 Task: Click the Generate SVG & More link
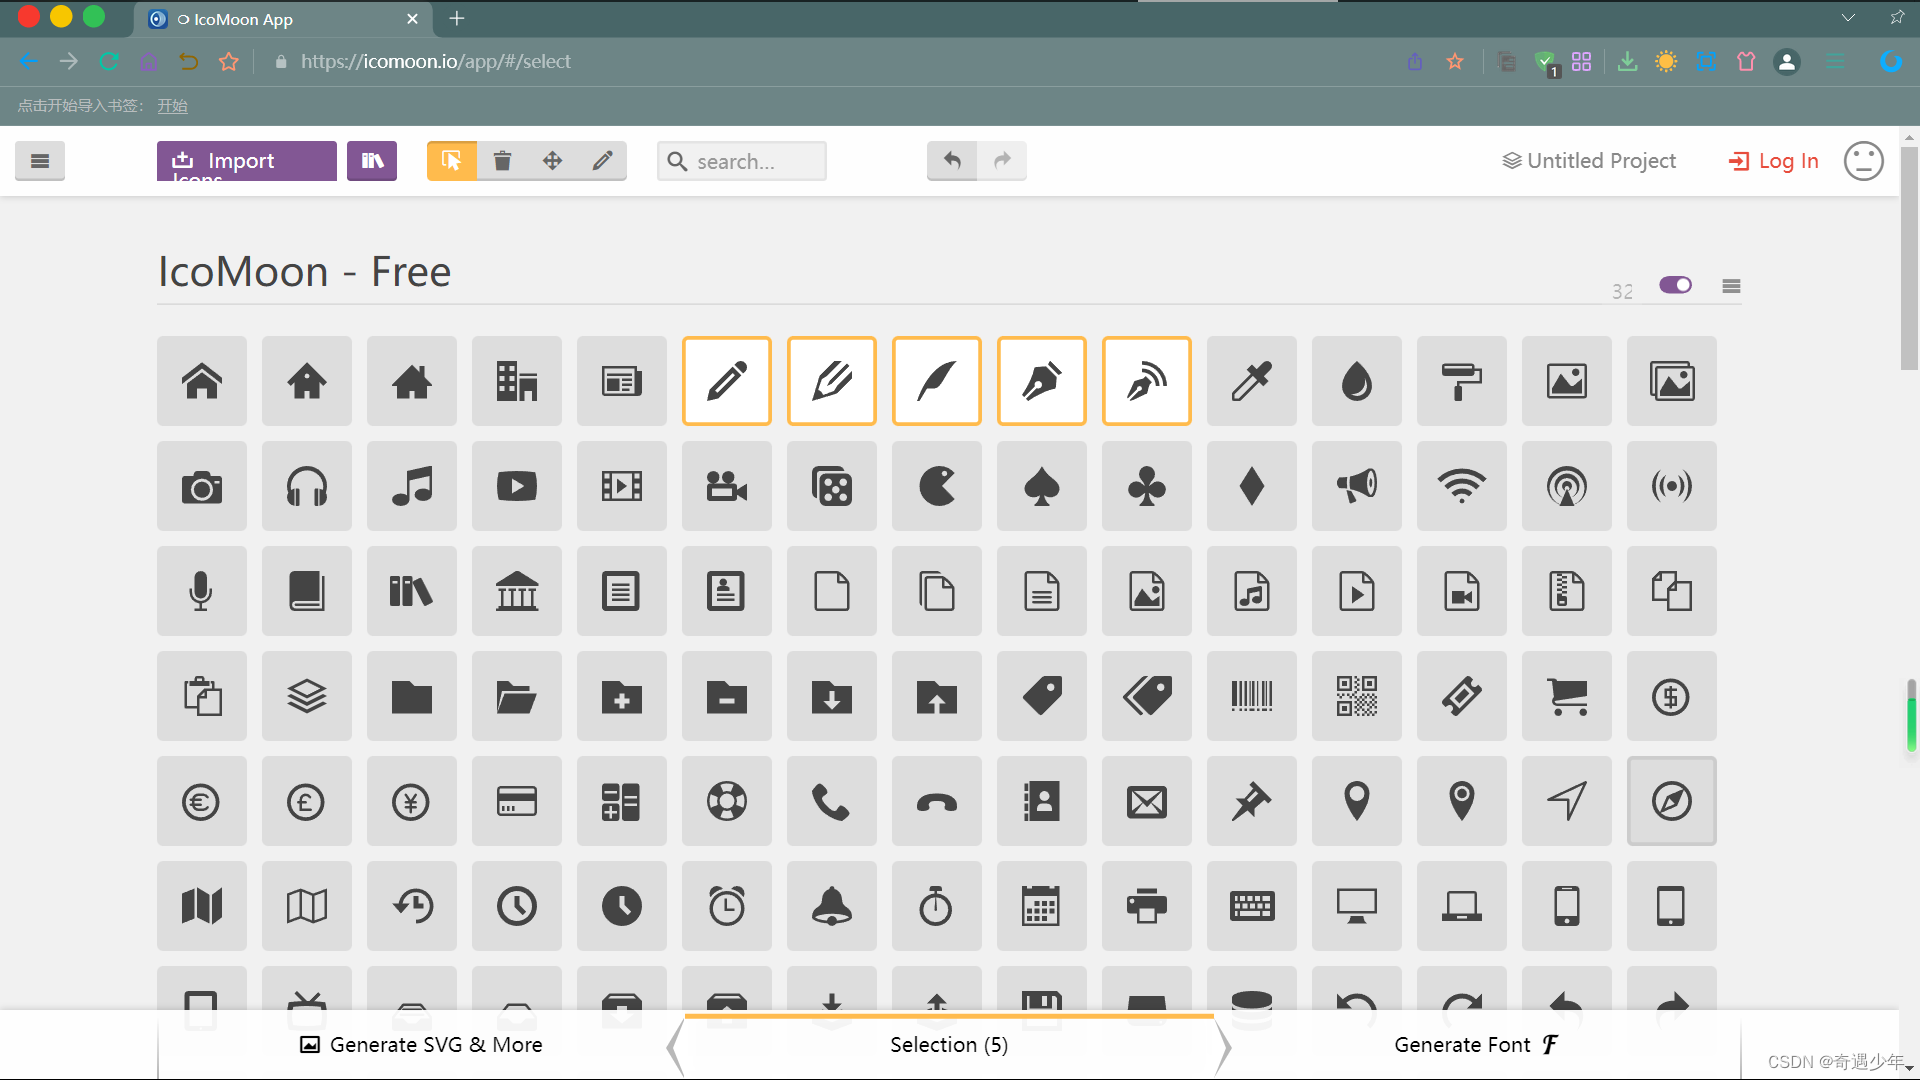(421, 1044)
